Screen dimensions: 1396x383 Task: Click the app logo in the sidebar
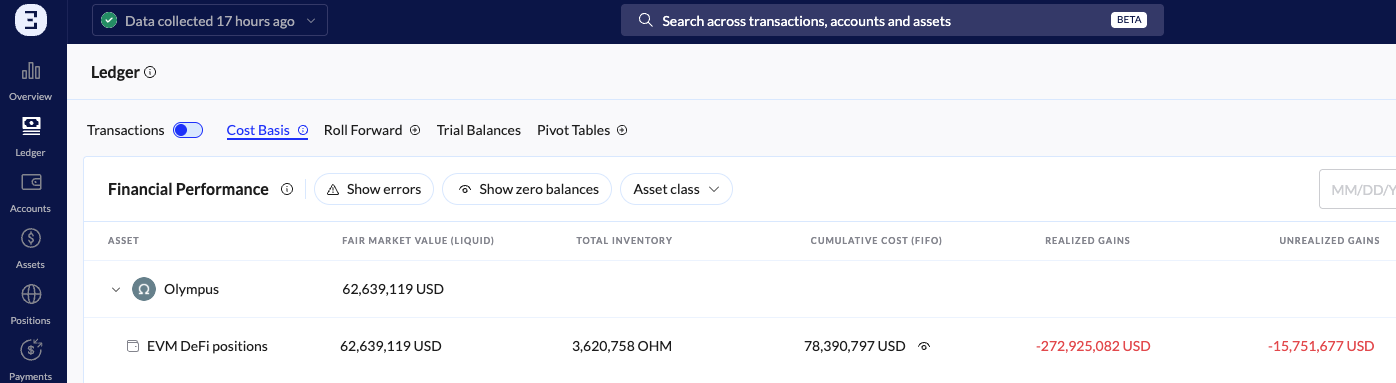pyautogui.click(x=31, y=20)
